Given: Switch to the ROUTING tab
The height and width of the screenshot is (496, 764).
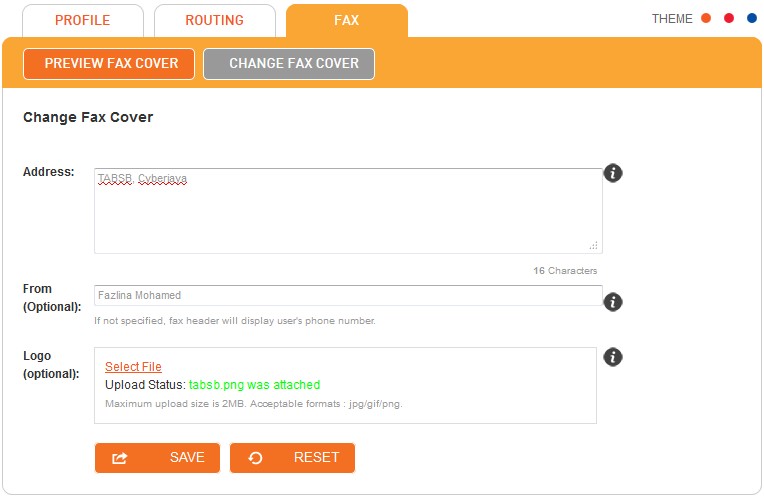Looking at the screenshot, I should 214,20.
